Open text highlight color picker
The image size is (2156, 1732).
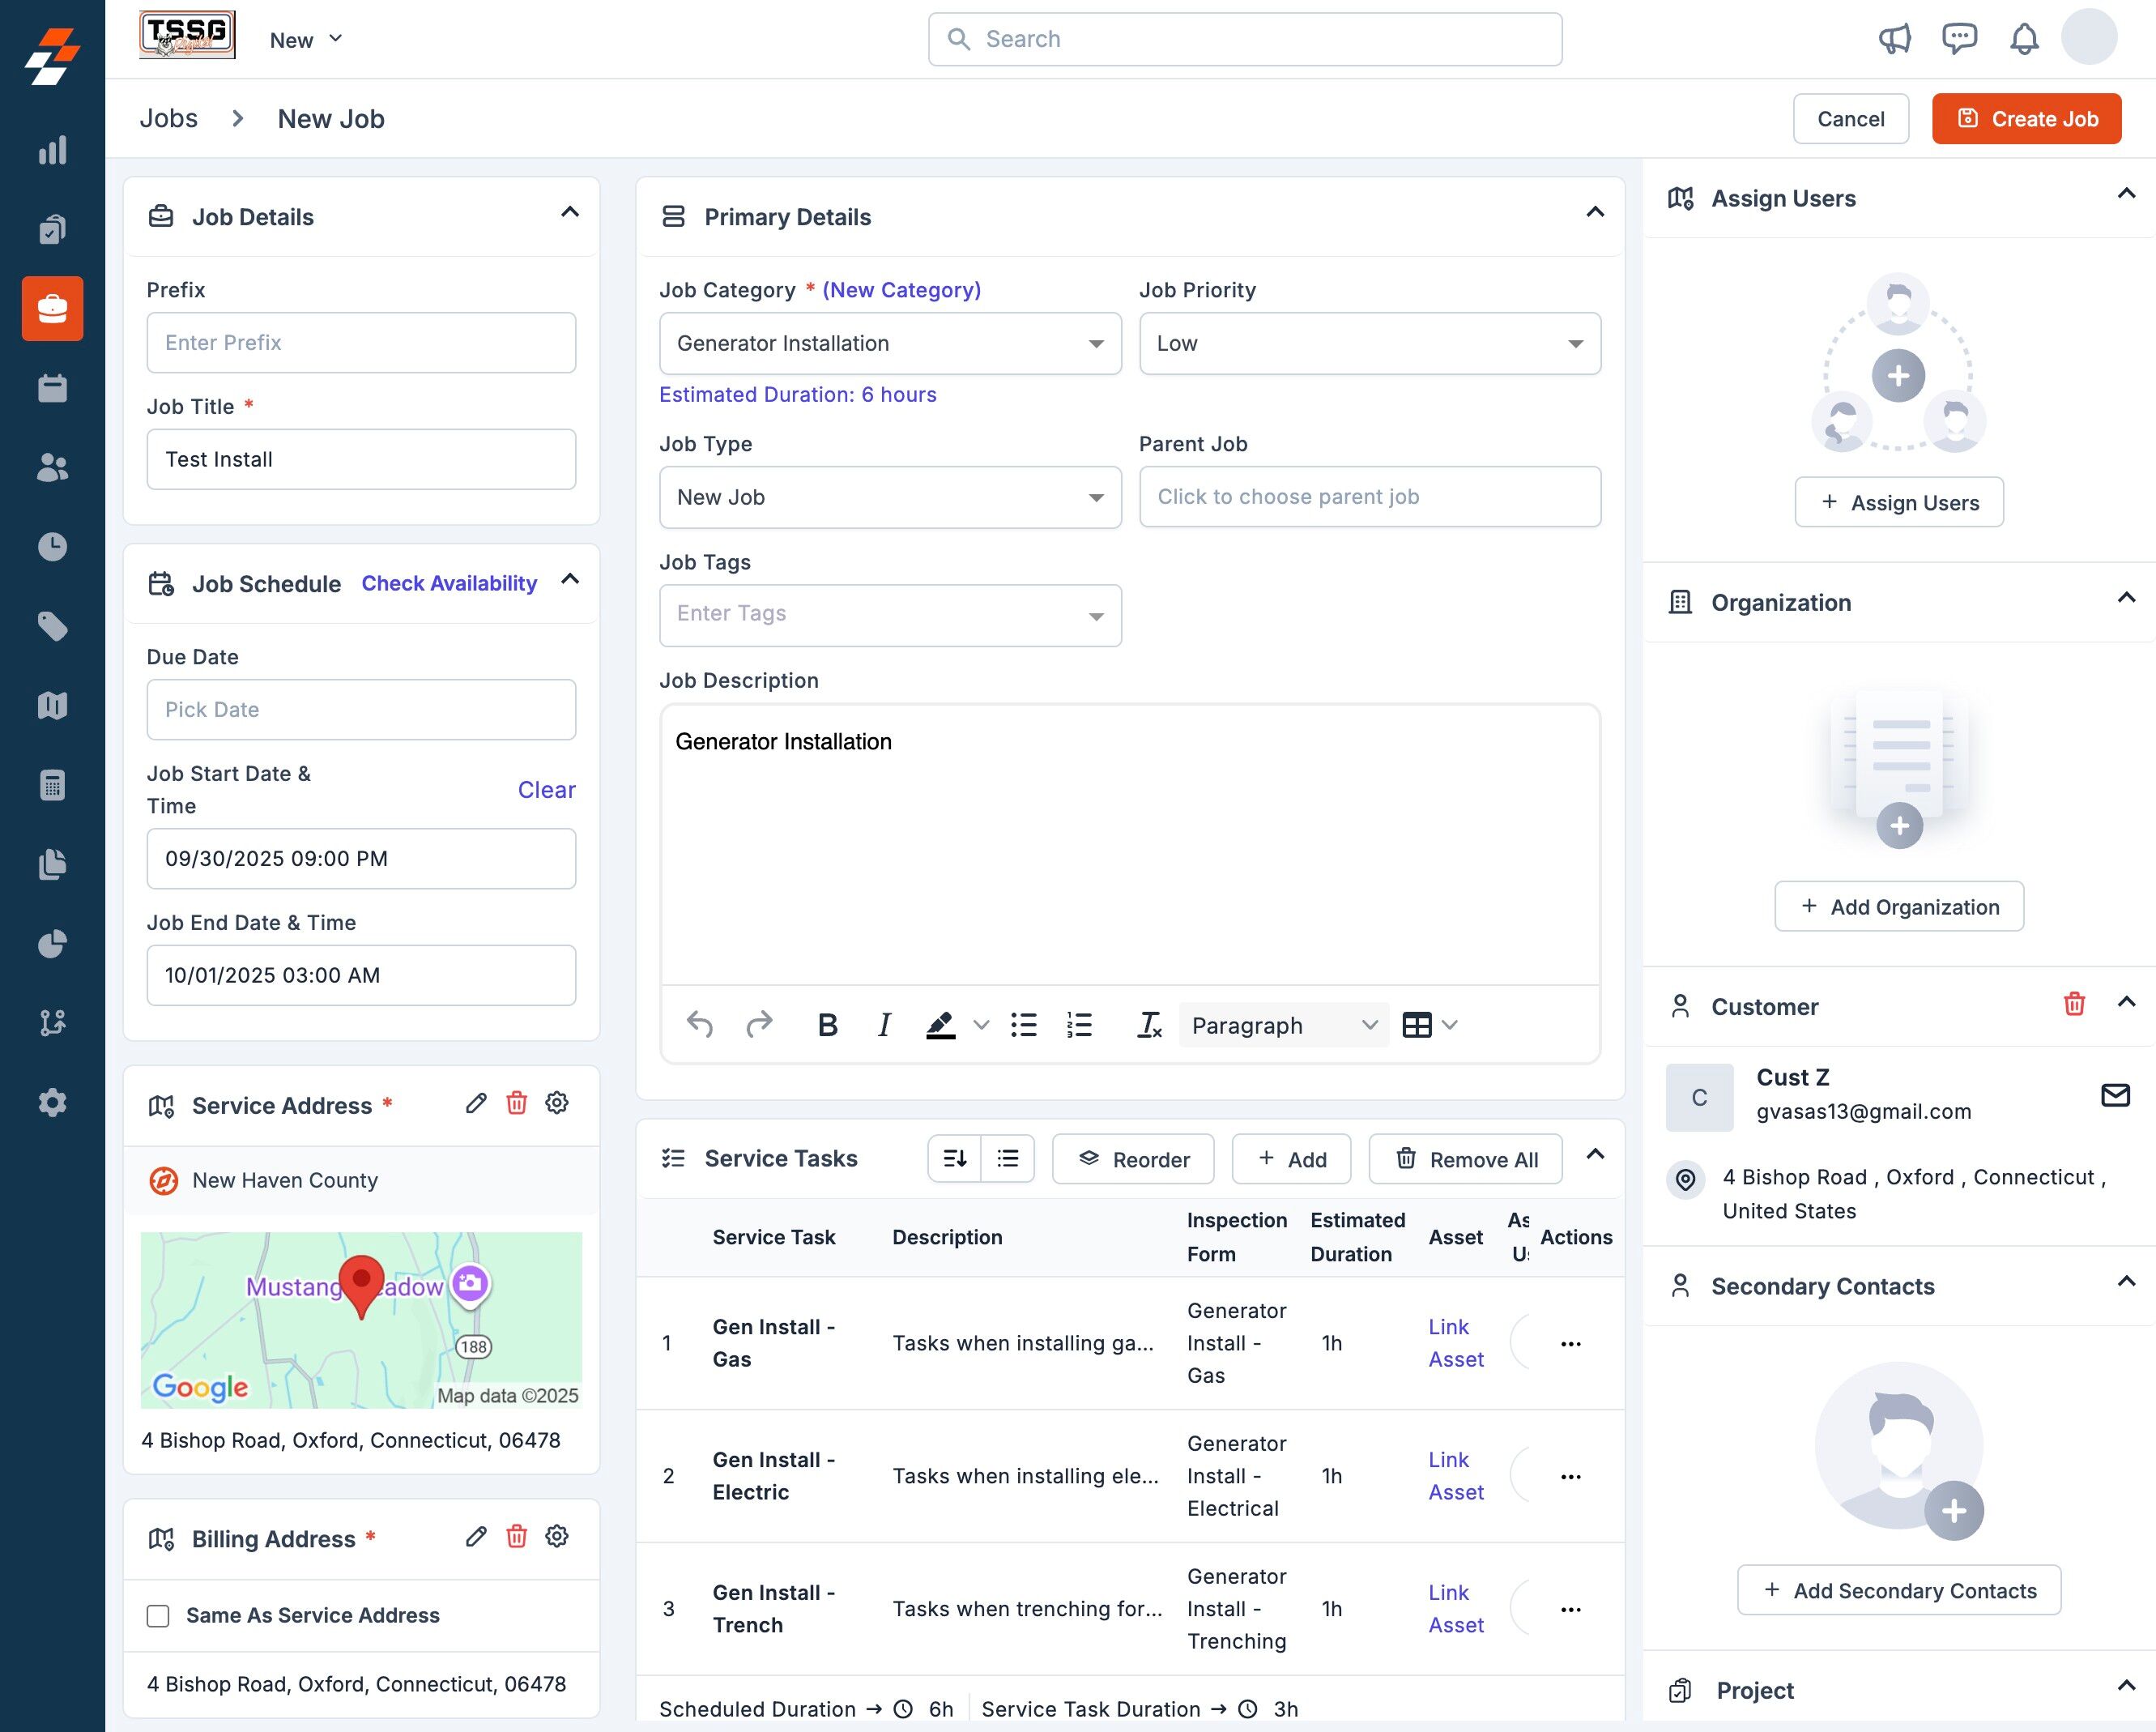(981, 1025)
